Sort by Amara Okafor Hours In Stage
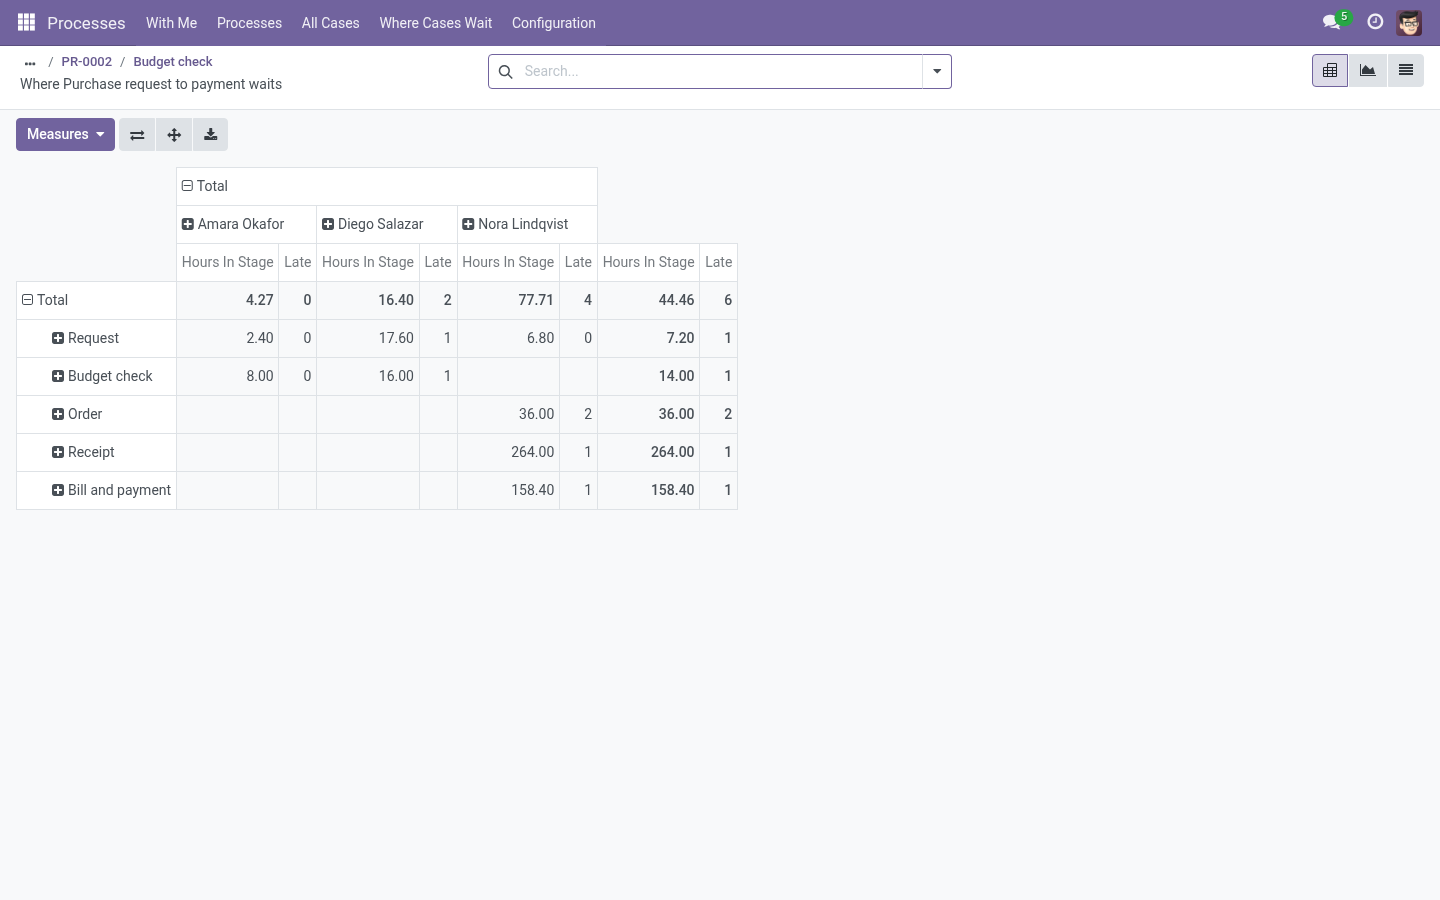The image size is (1440, 900). [x=227, y=262]
